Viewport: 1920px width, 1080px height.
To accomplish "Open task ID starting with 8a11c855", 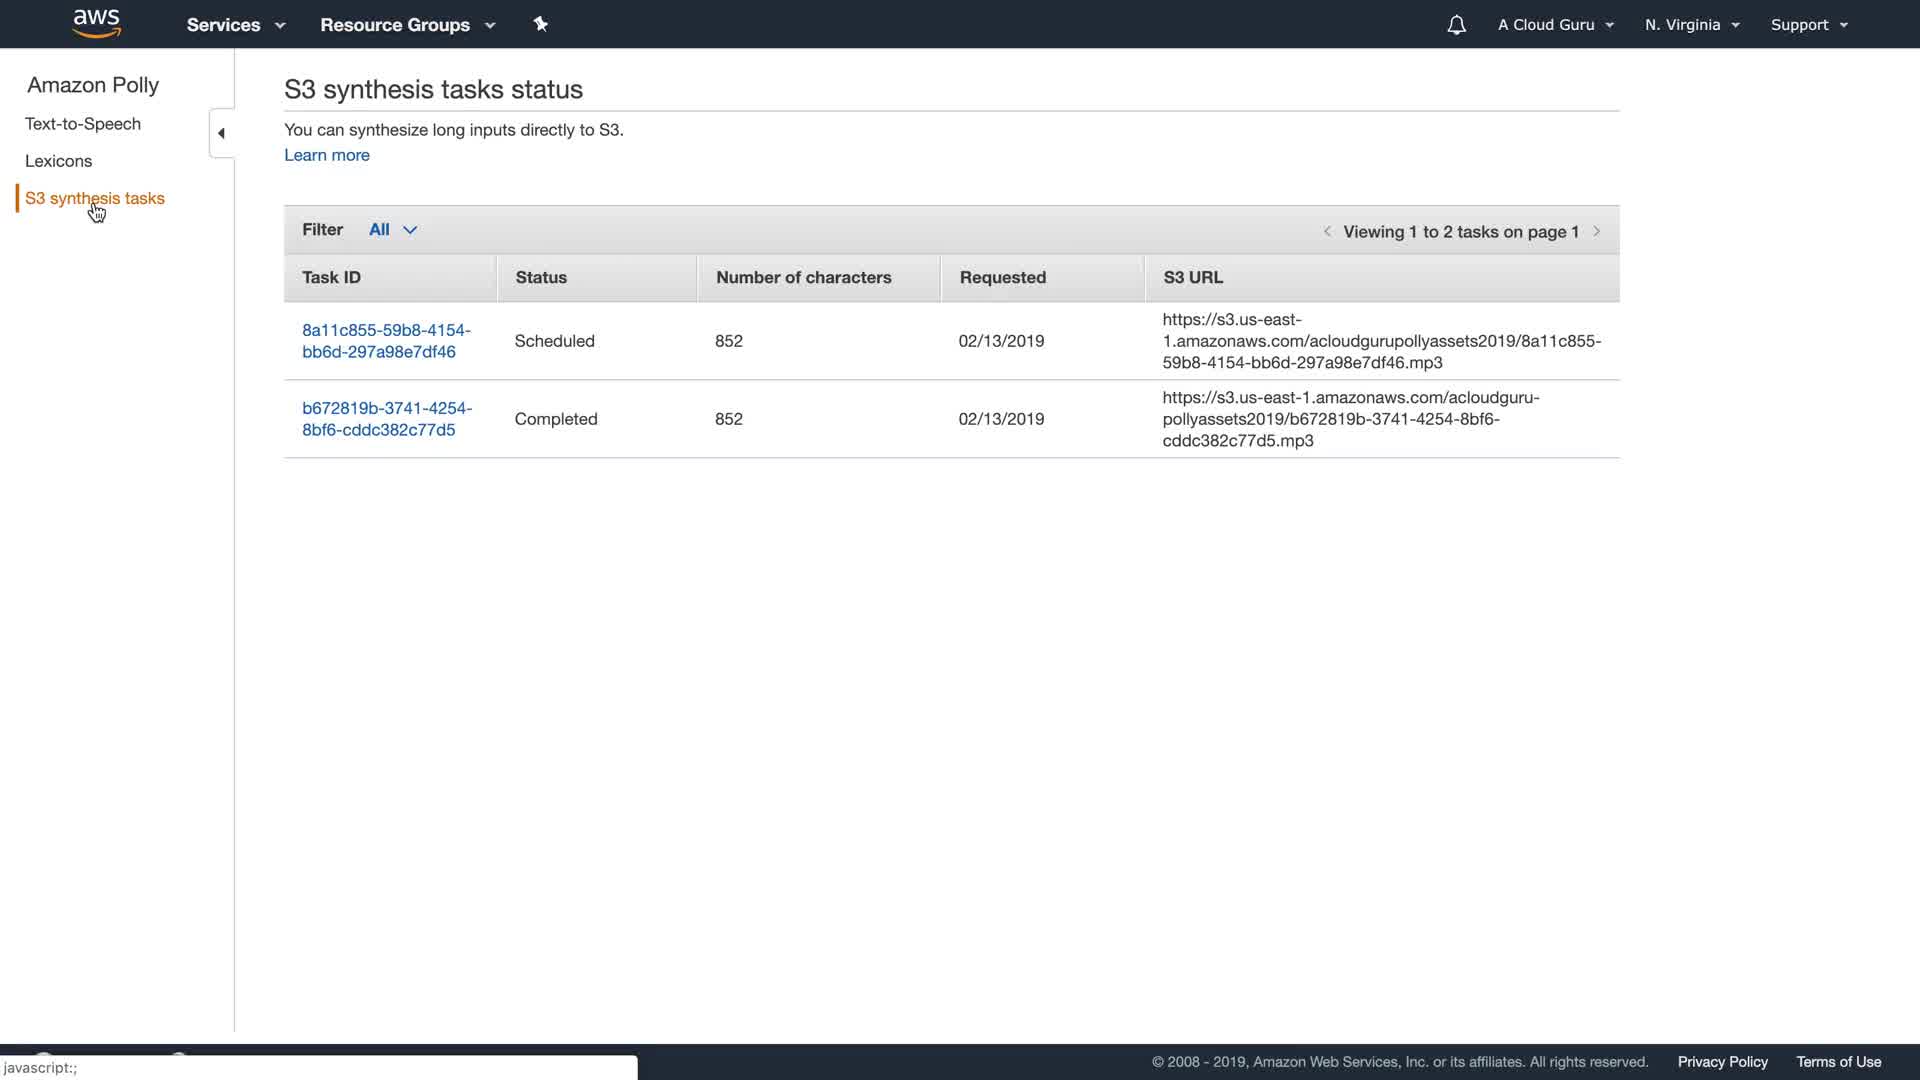I will click(x=386, y=341).
